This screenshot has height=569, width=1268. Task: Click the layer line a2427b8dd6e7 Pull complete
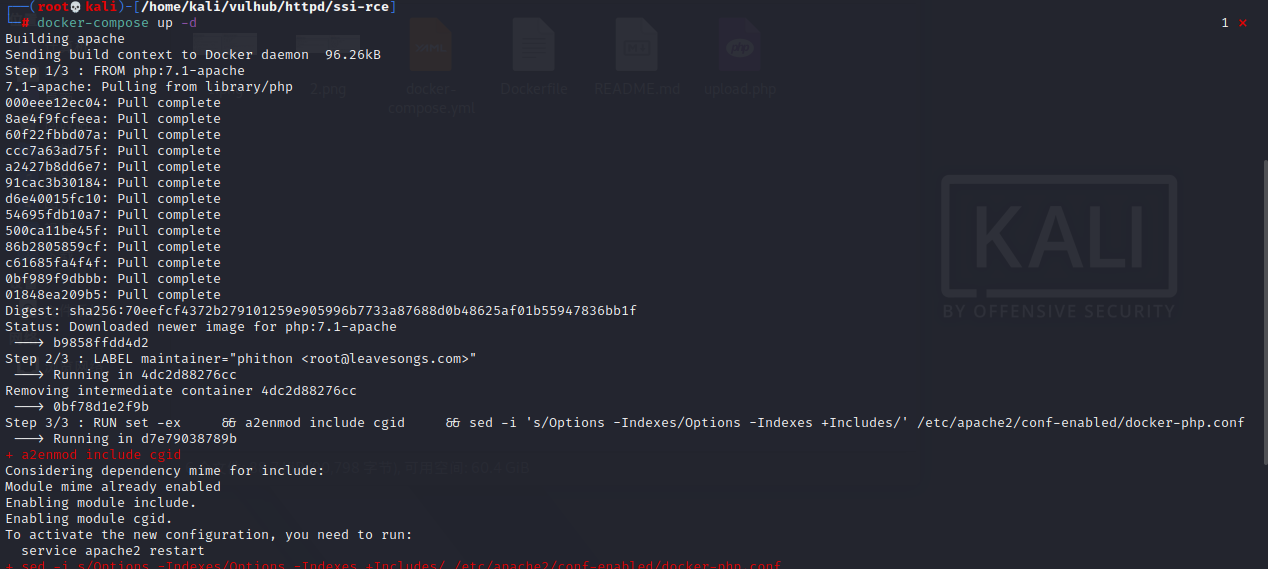pyautogui.click(x=113, y=167)
